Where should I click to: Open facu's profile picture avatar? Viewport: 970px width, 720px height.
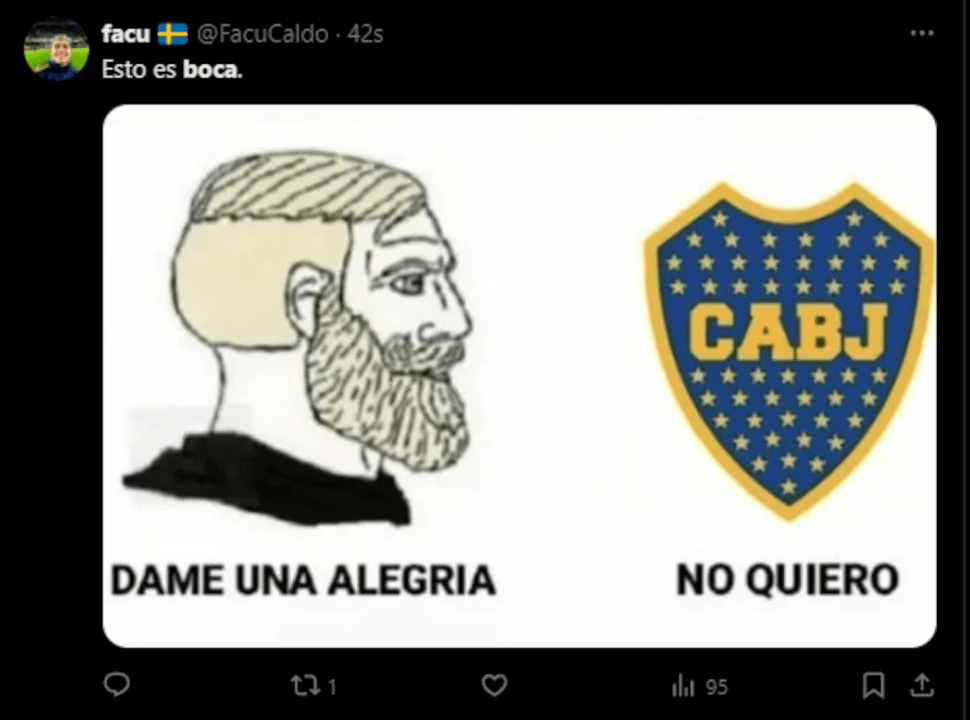click(56, 49)
